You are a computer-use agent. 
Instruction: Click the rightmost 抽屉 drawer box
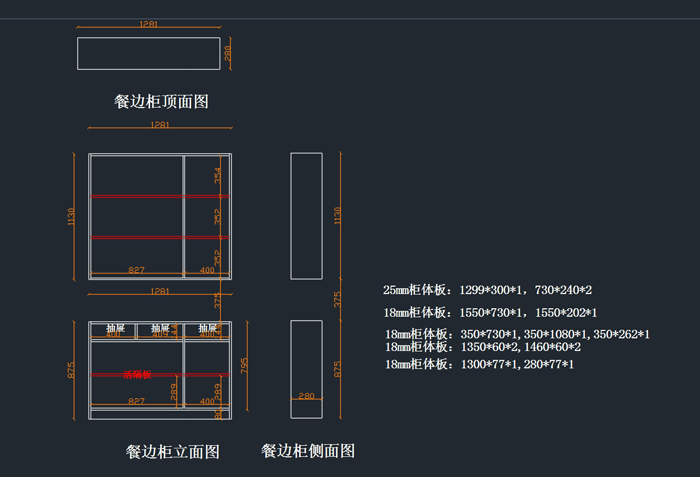[x=207, y=329]
